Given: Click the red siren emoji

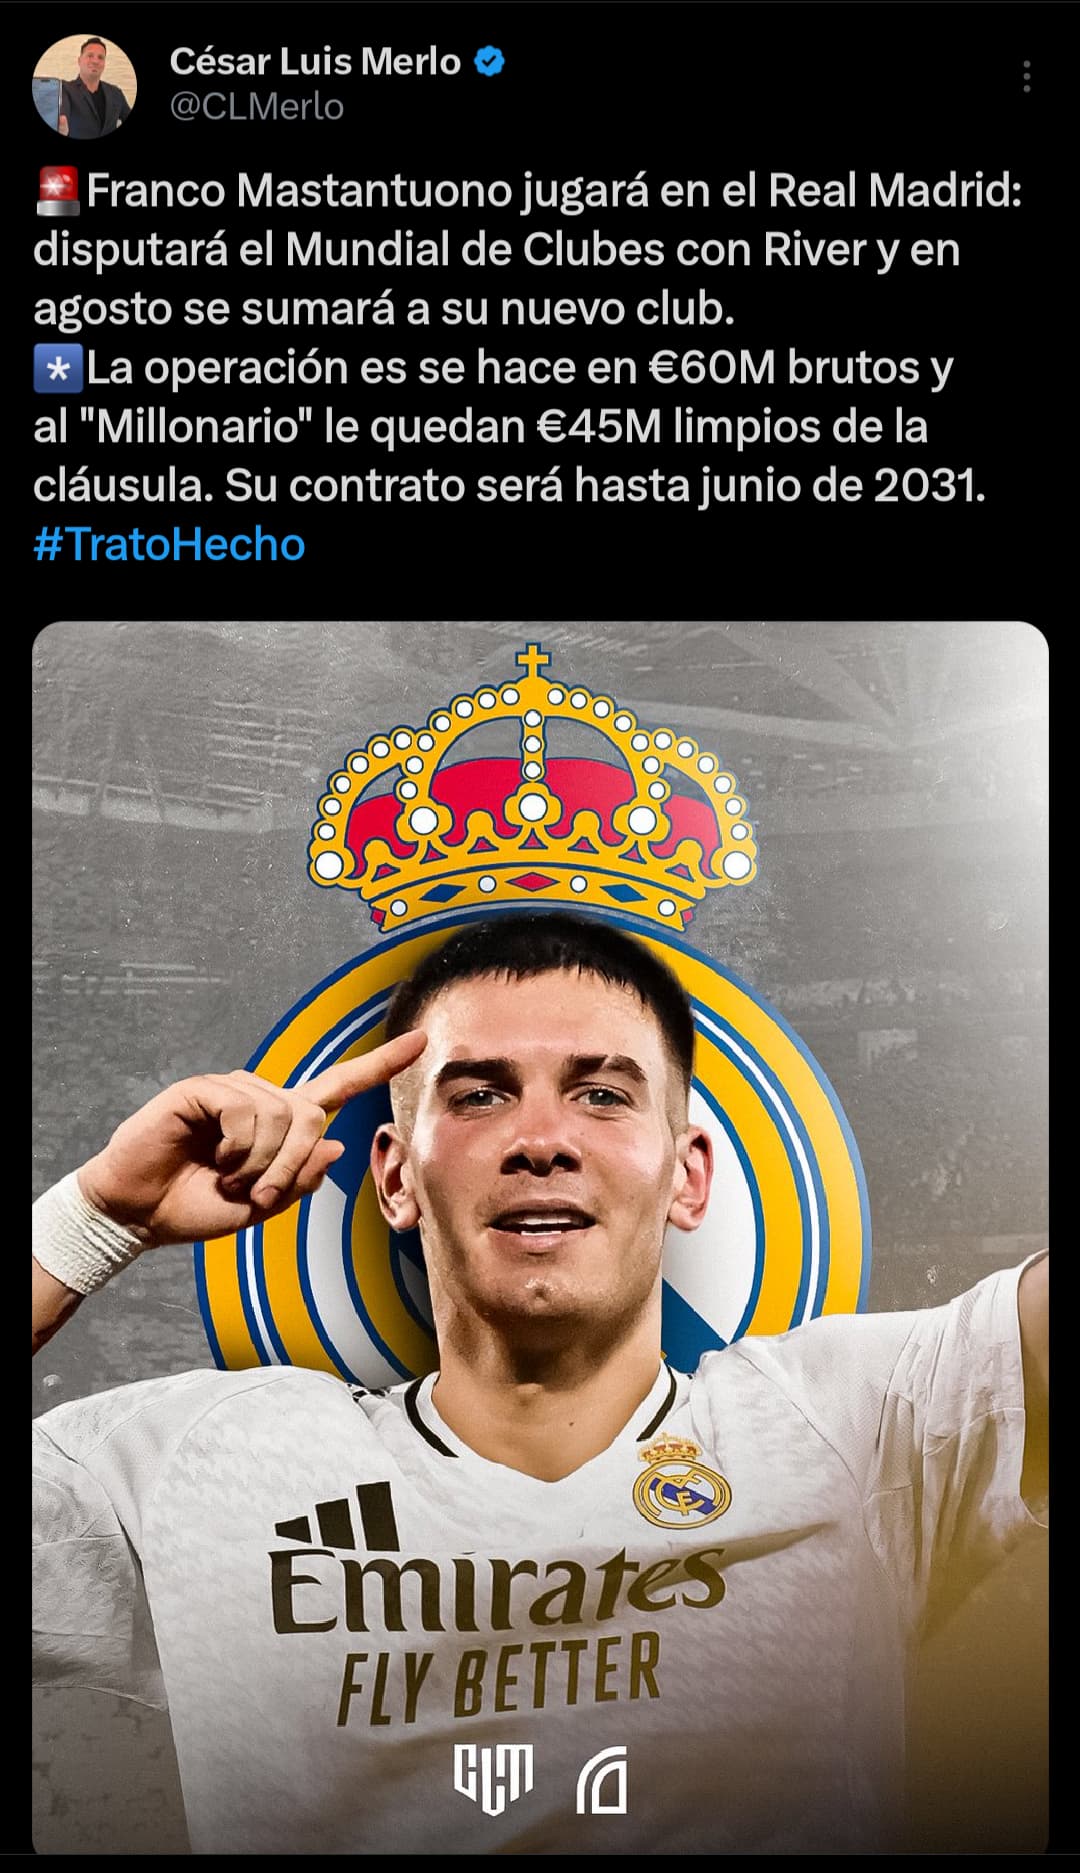Looking at the screenshot, I should coord(58,191).
